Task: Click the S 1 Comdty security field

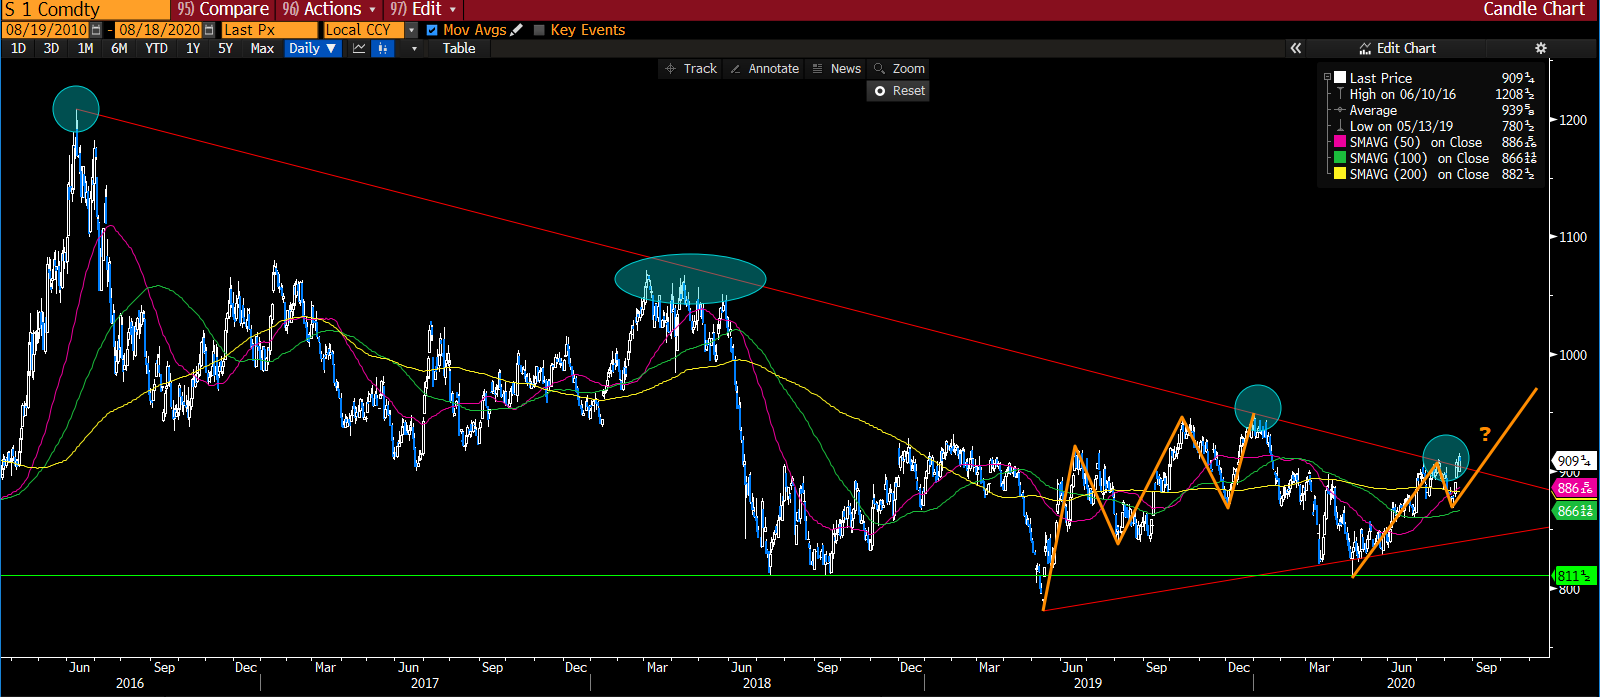Action: pyautogui.click(x=86, y=9)
